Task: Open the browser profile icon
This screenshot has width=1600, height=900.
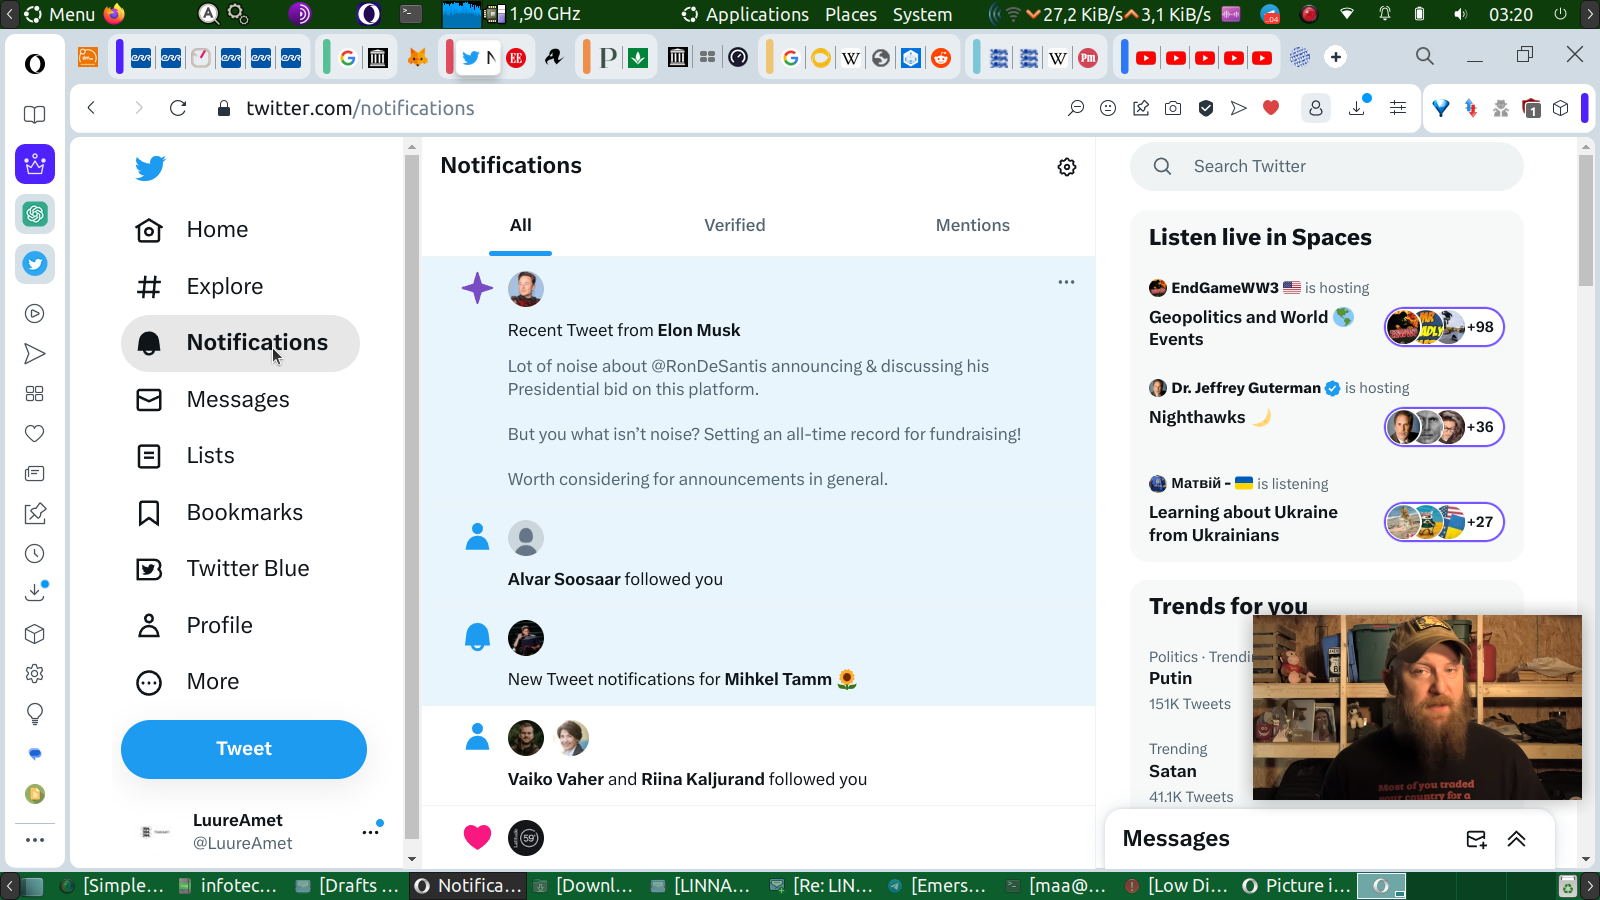Action: [x=1316, y=108]
